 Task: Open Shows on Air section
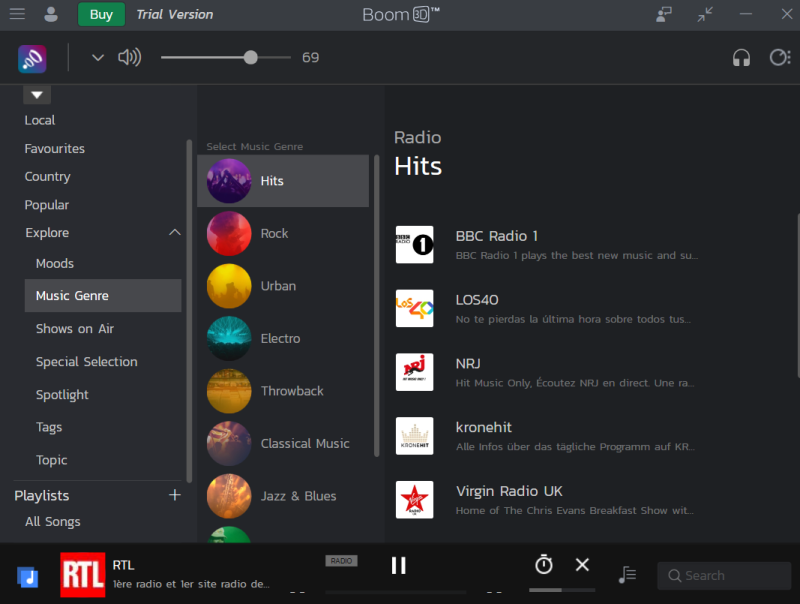(75, 329)
